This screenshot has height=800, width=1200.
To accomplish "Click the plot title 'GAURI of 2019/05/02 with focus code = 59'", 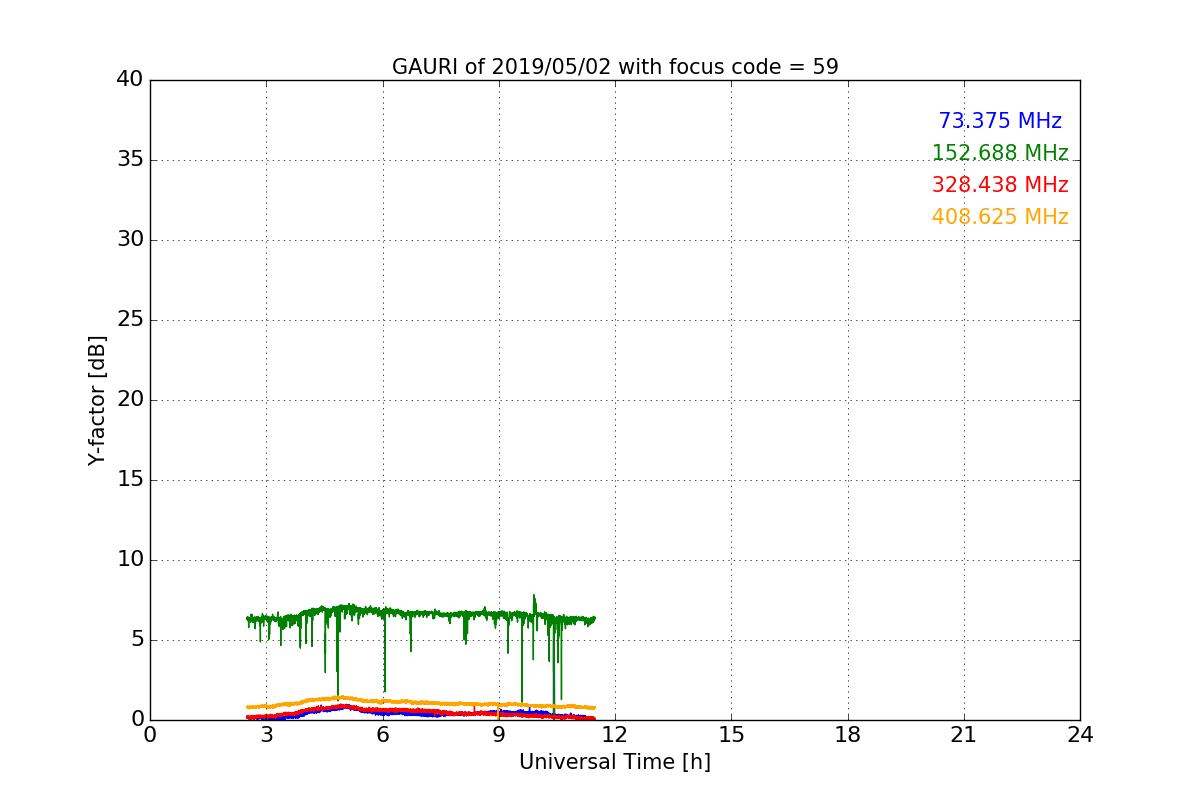I will [615, 67].
